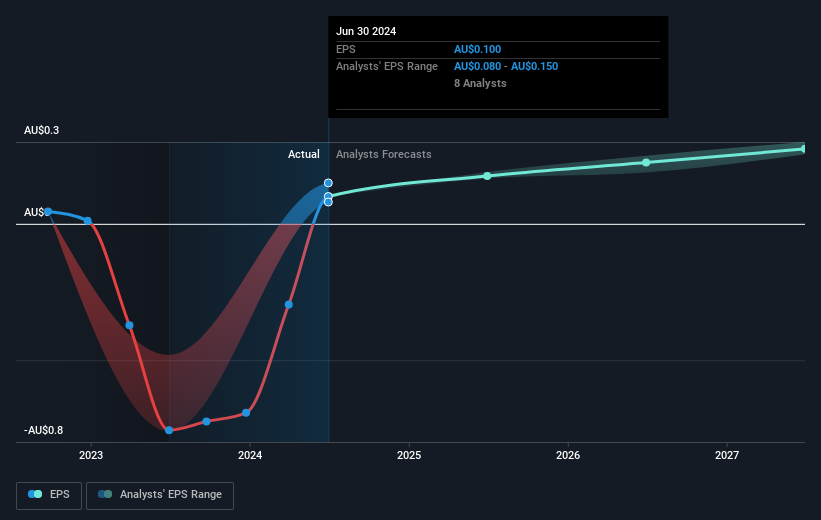
Task: Click the 8 Analysts text in tooltip
Action: [x=480, y=83]
